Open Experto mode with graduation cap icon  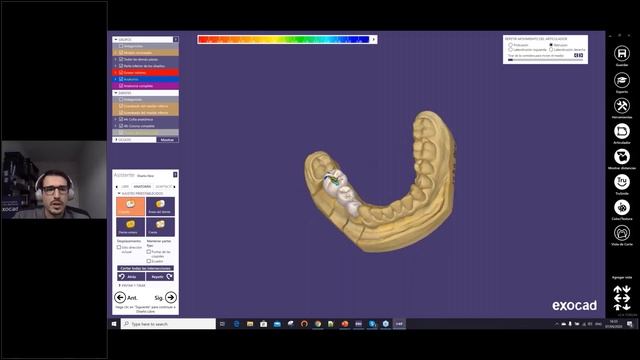click(622, 80)
